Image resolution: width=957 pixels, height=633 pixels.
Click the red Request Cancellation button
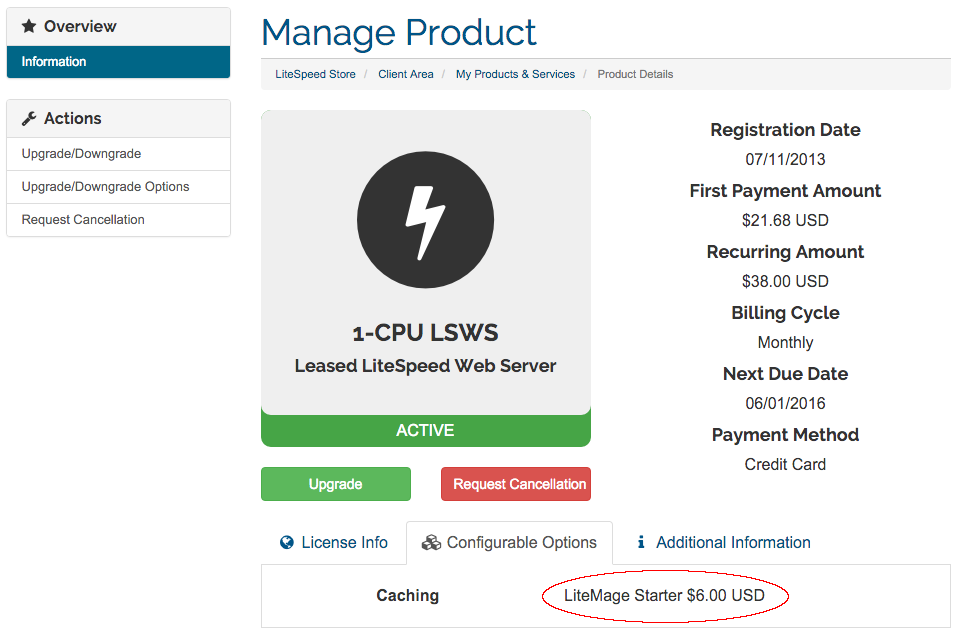coord(516,484)
